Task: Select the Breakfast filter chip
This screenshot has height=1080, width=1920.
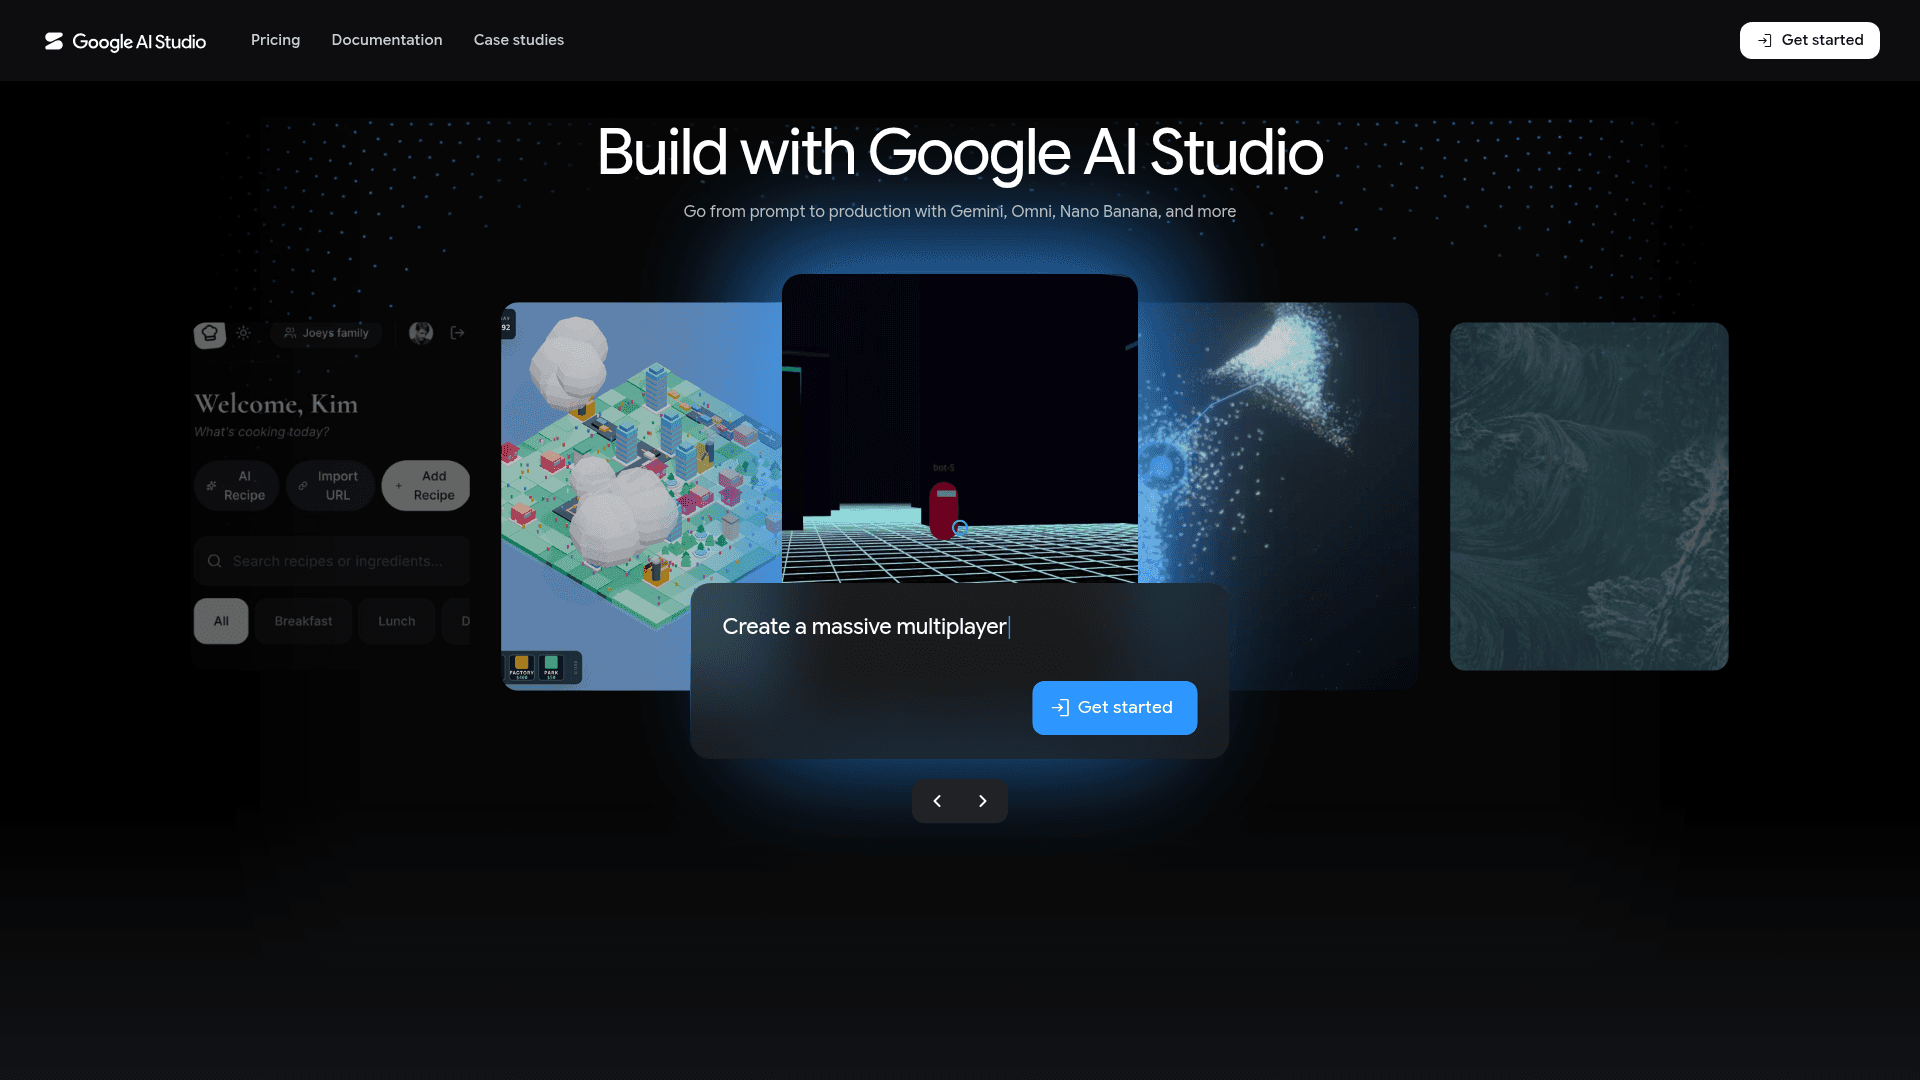Action: pos(303,621)
